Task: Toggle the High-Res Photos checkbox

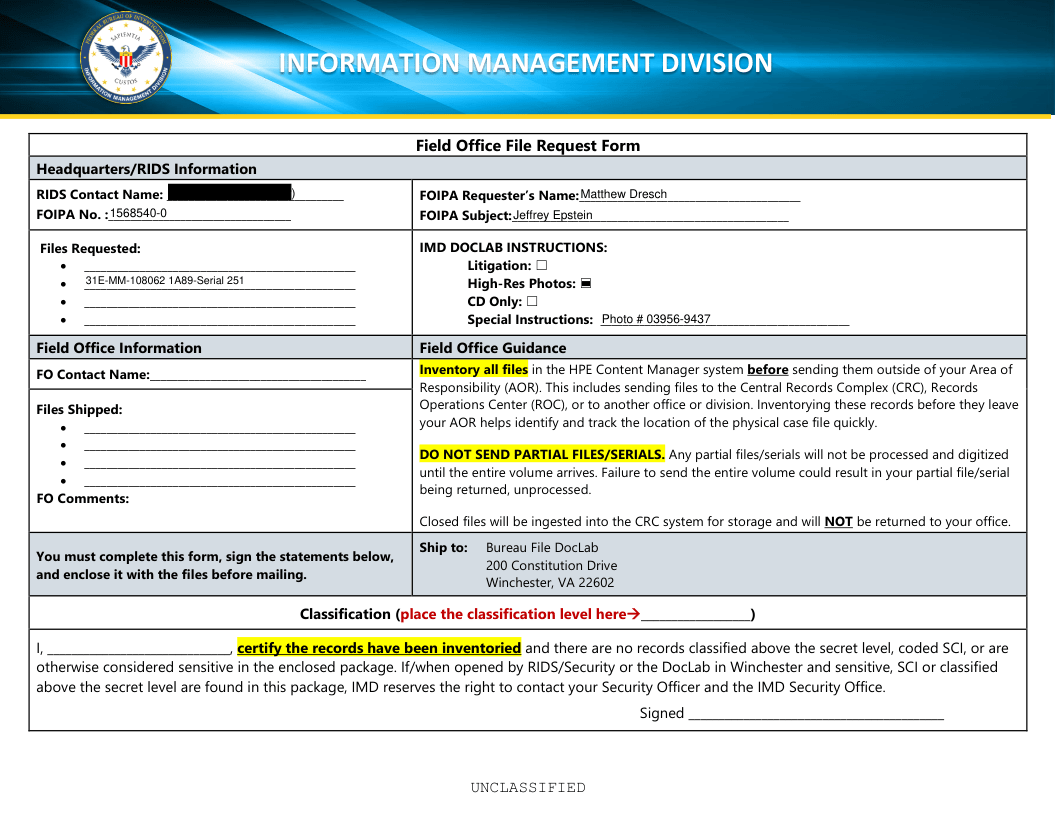Action: [586, 284]
